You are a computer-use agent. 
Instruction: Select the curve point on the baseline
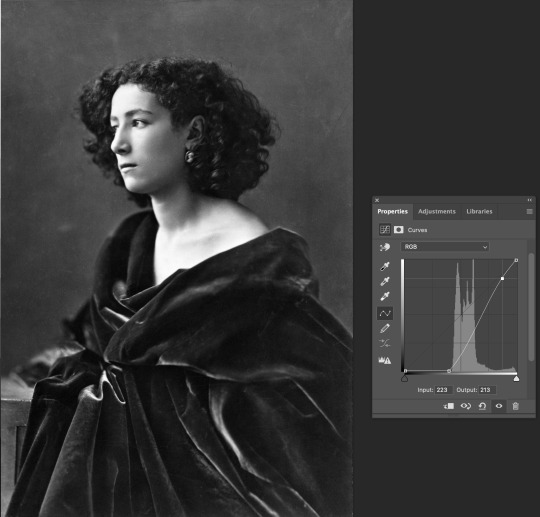point(449,371)
